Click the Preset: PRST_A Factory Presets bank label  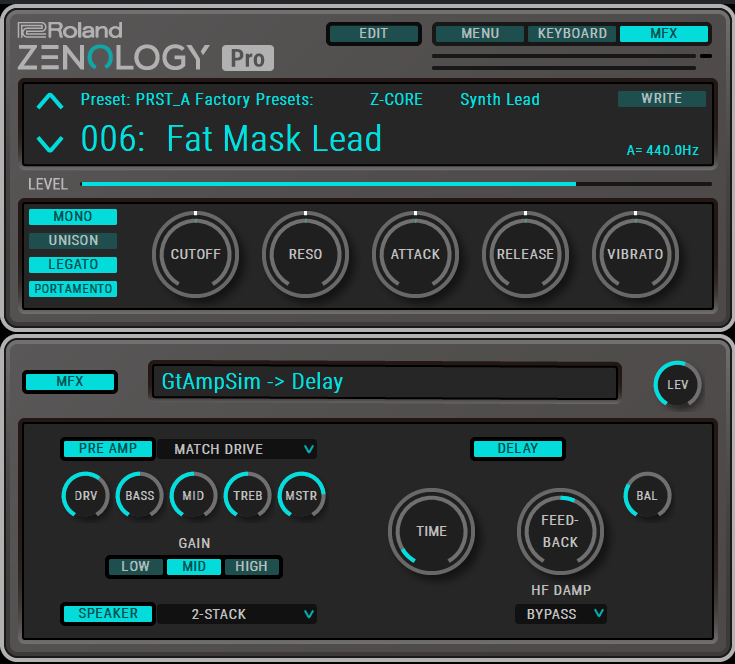point(197,100)
